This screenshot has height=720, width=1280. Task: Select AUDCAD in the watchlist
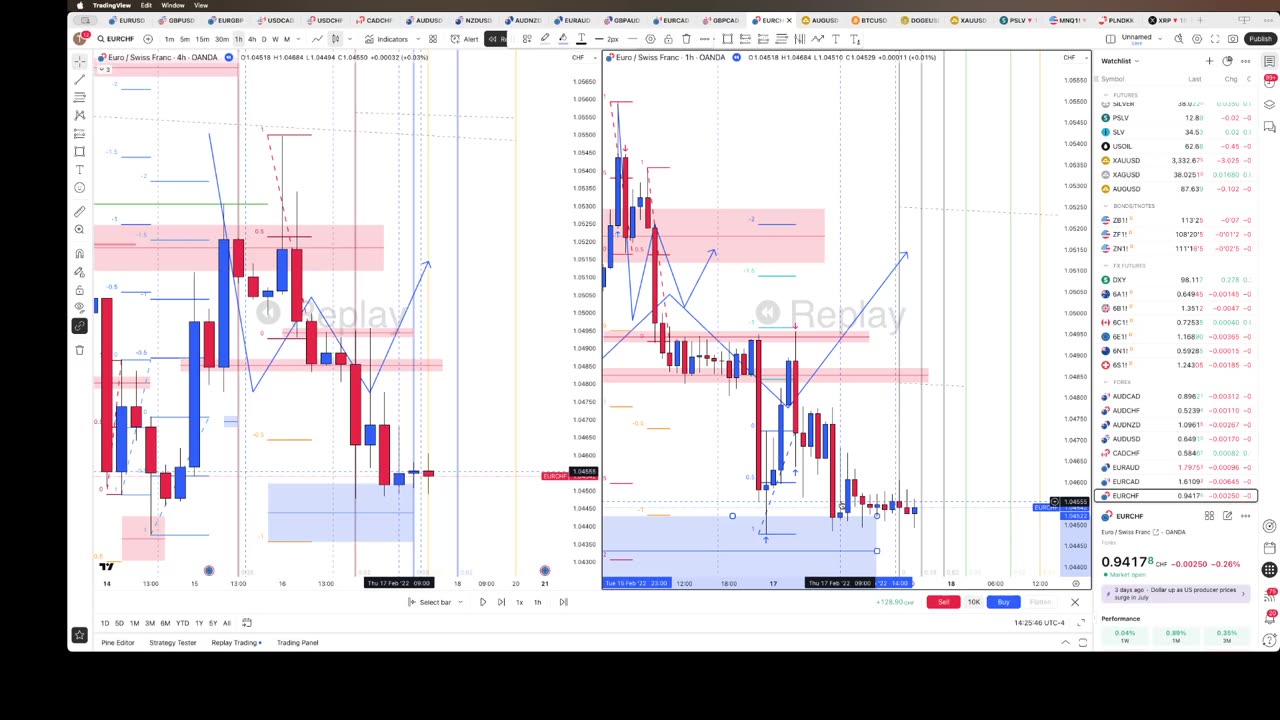1176,396
